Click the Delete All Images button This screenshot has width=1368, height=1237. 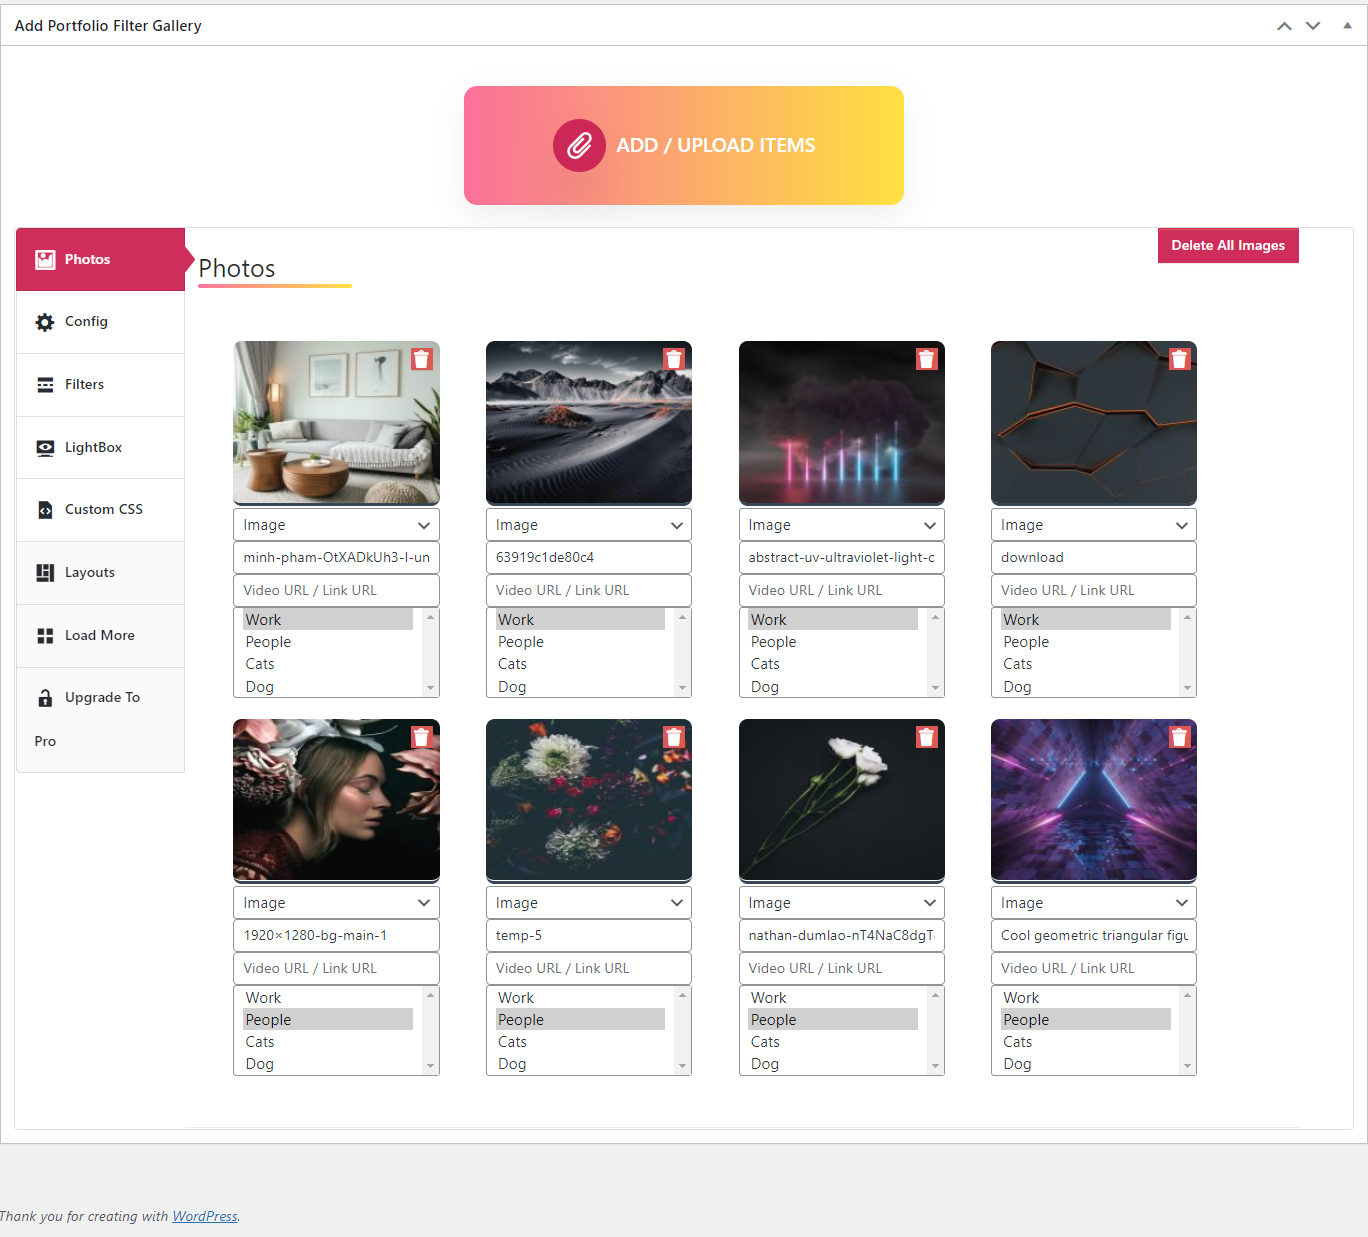click(x=1228, y=246)
